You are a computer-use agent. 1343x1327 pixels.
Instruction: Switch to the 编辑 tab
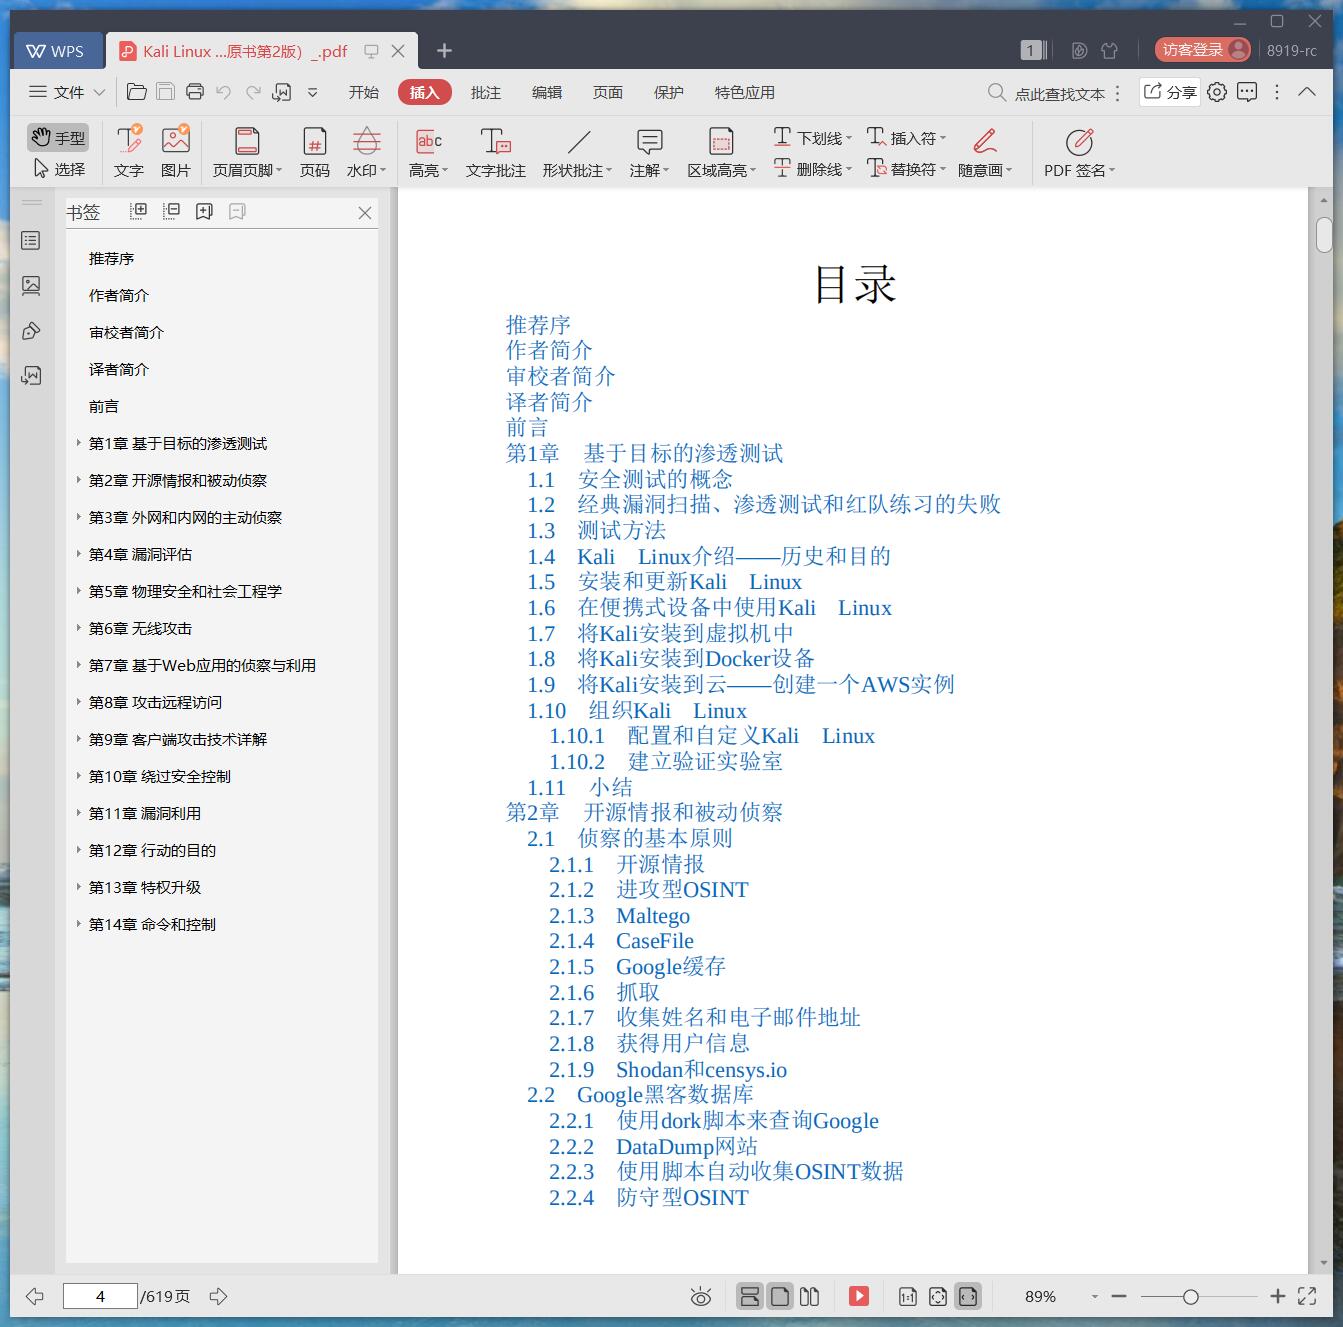point(547,92)
